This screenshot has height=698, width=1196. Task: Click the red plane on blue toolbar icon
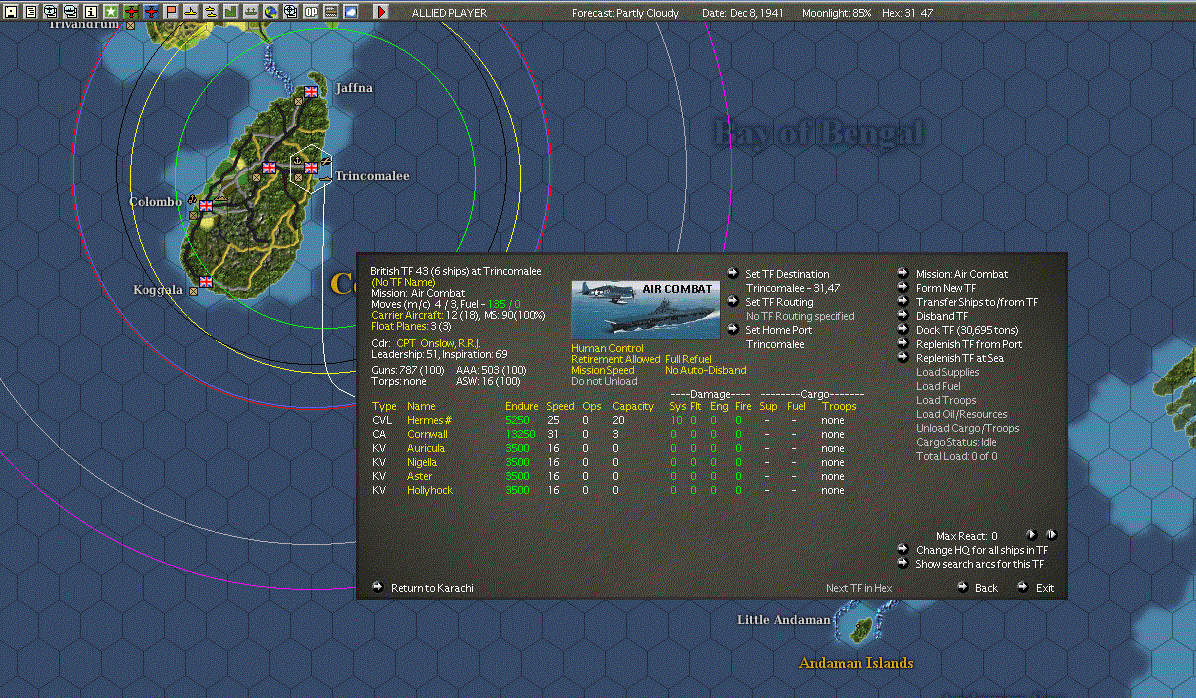click(151, 11)
